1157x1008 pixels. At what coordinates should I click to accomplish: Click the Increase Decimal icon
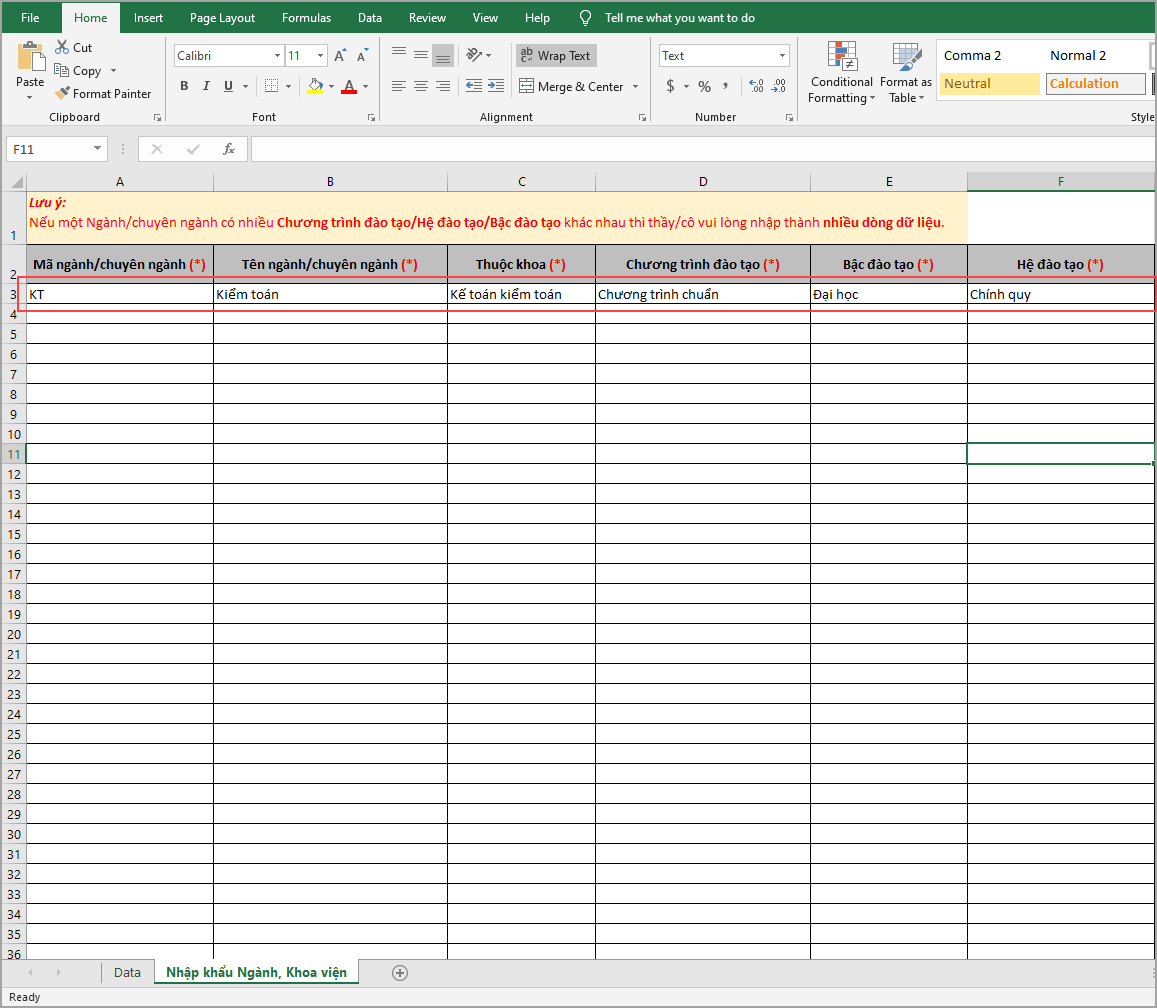pos(756,86)
